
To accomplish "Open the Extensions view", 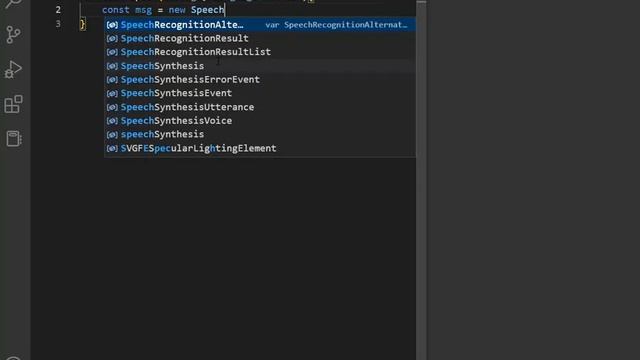I will (13, 104).
